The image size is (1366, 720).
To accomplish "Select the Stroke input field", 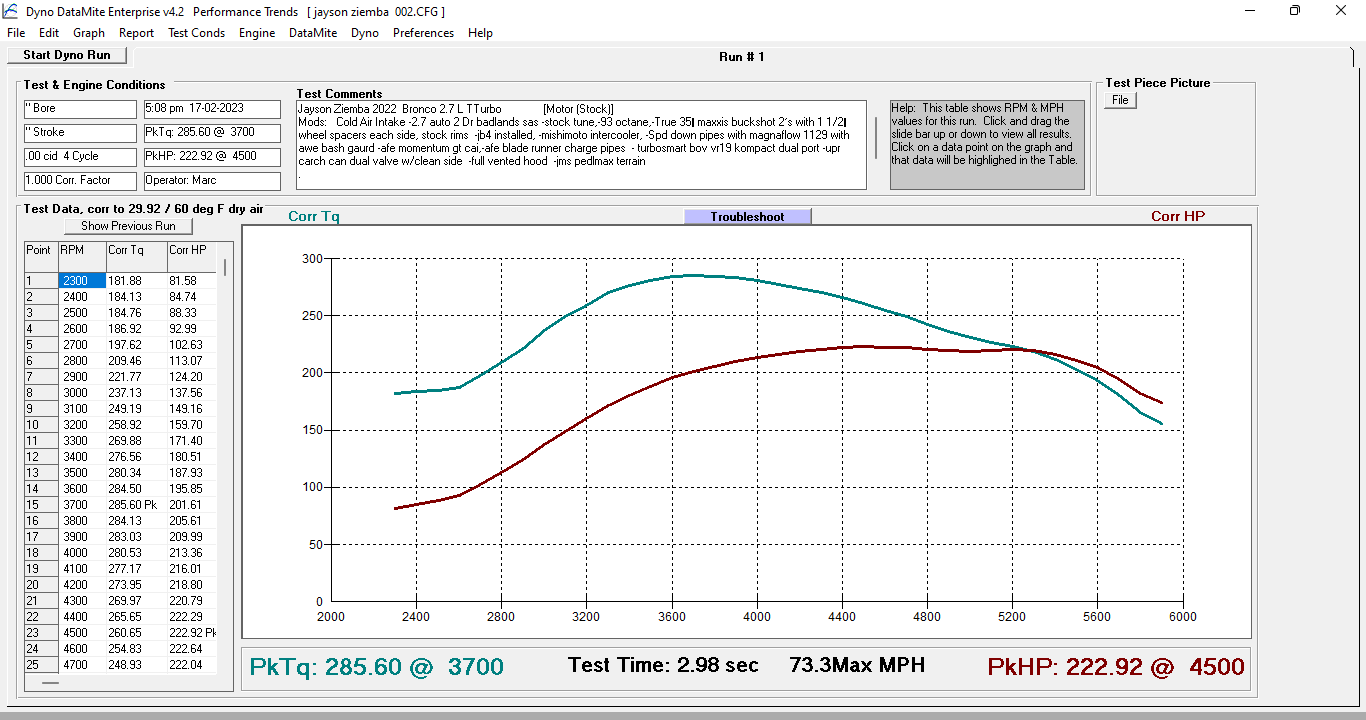I will pyautogui.click(x=80, y=132).
